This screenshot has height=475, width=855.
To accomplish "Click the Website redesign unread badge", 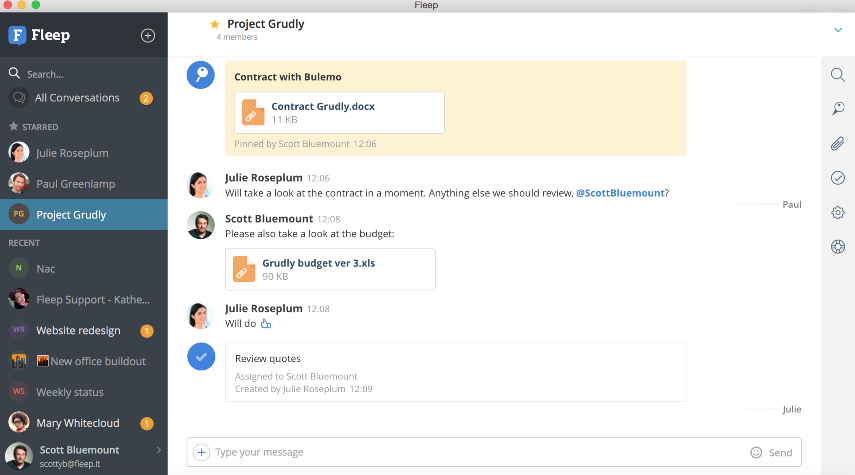I will coord(147,331).
